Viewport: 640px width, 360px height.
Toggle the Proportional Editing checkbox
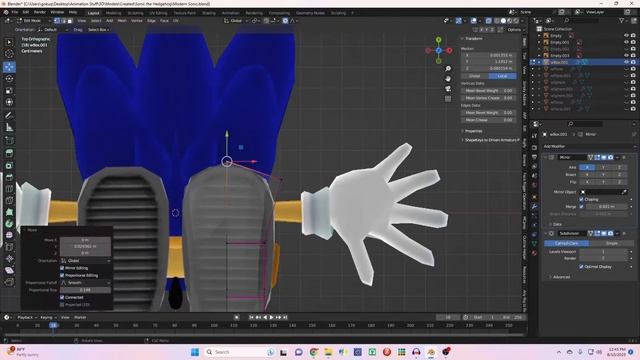coord(62,276)
